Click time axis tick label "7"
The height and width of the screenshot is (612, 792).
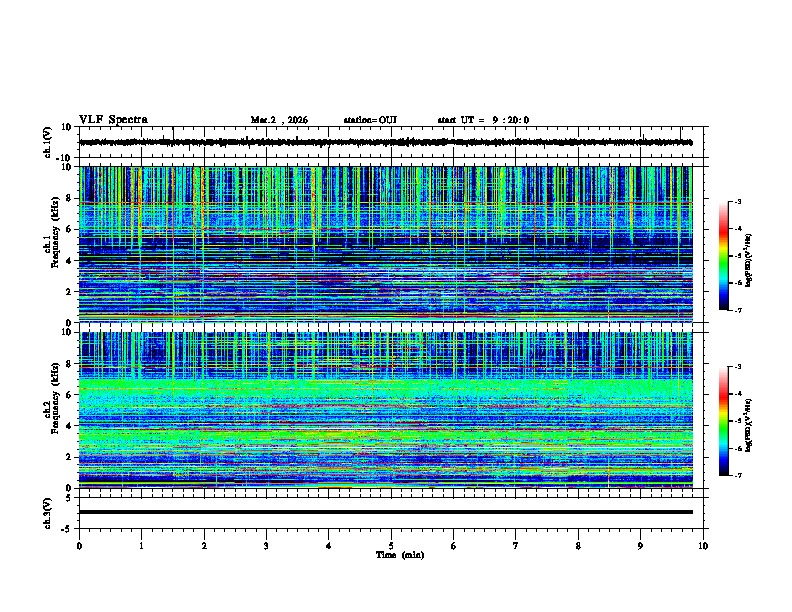(x=516, y=546)
